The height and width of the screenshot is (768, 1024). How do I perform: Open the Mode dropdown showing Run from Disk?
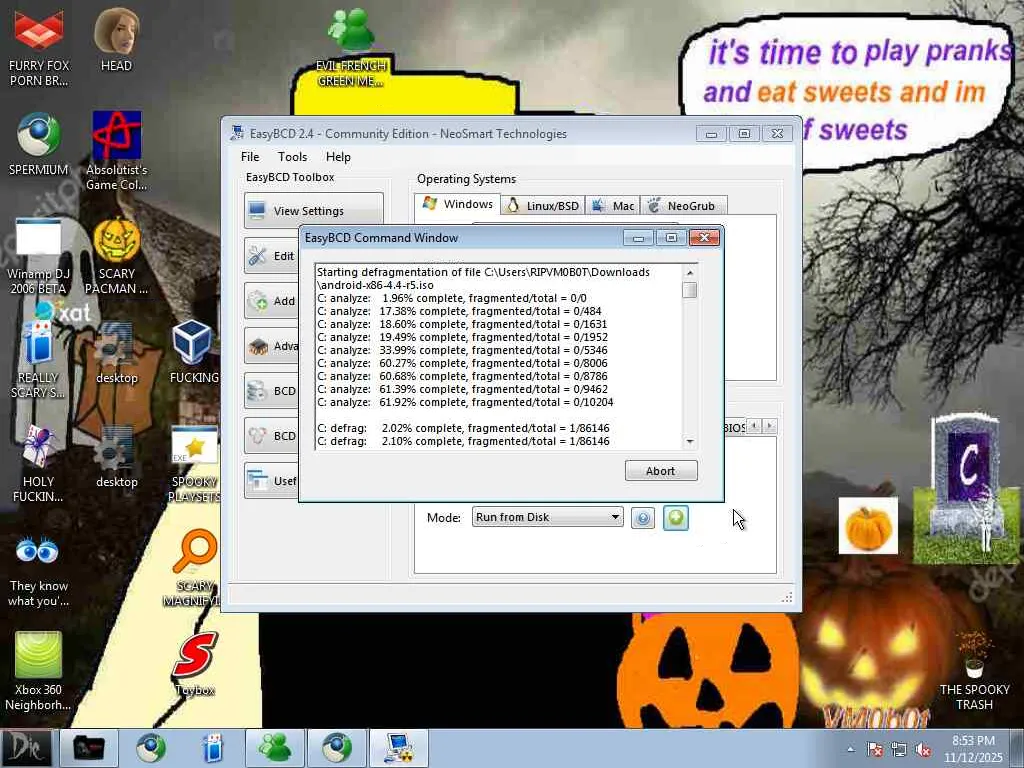[547, 517]
